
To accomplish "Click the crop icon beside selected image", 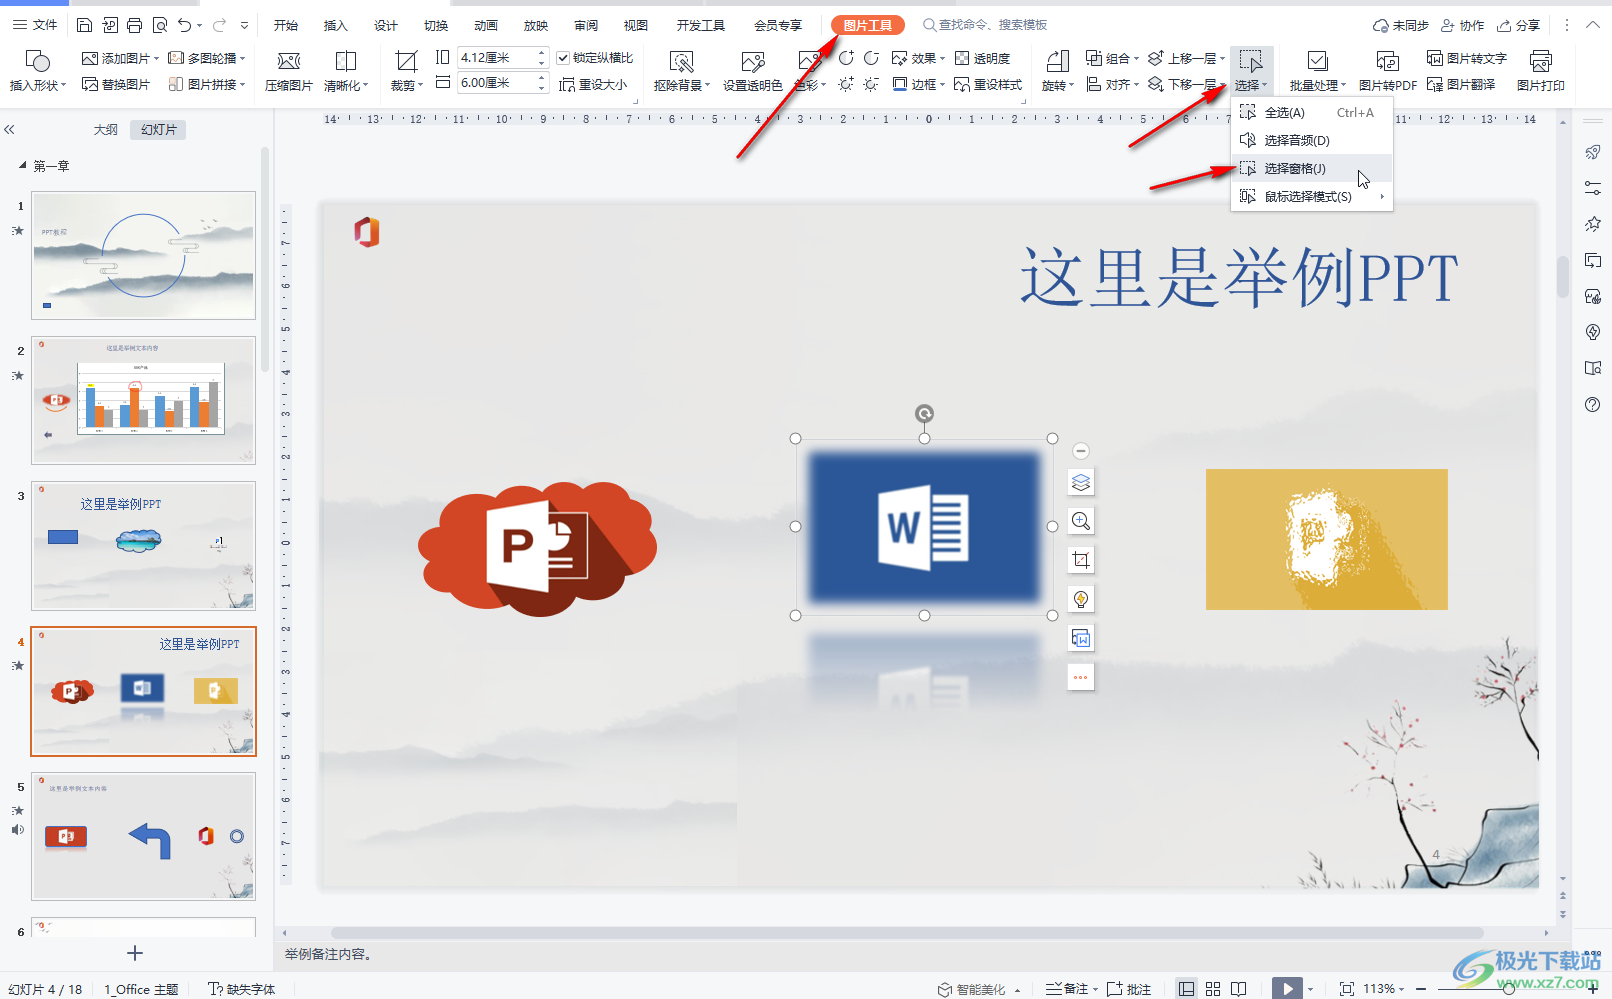I will (1081, 560).
